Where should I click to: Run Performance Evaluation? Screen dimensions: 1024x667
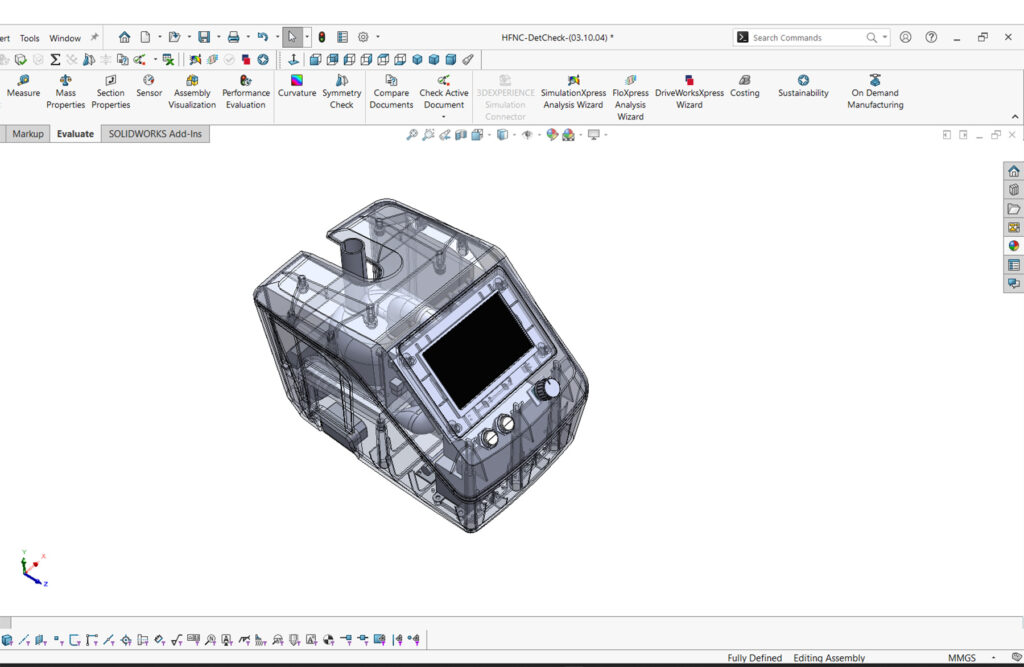pos(246,92)
